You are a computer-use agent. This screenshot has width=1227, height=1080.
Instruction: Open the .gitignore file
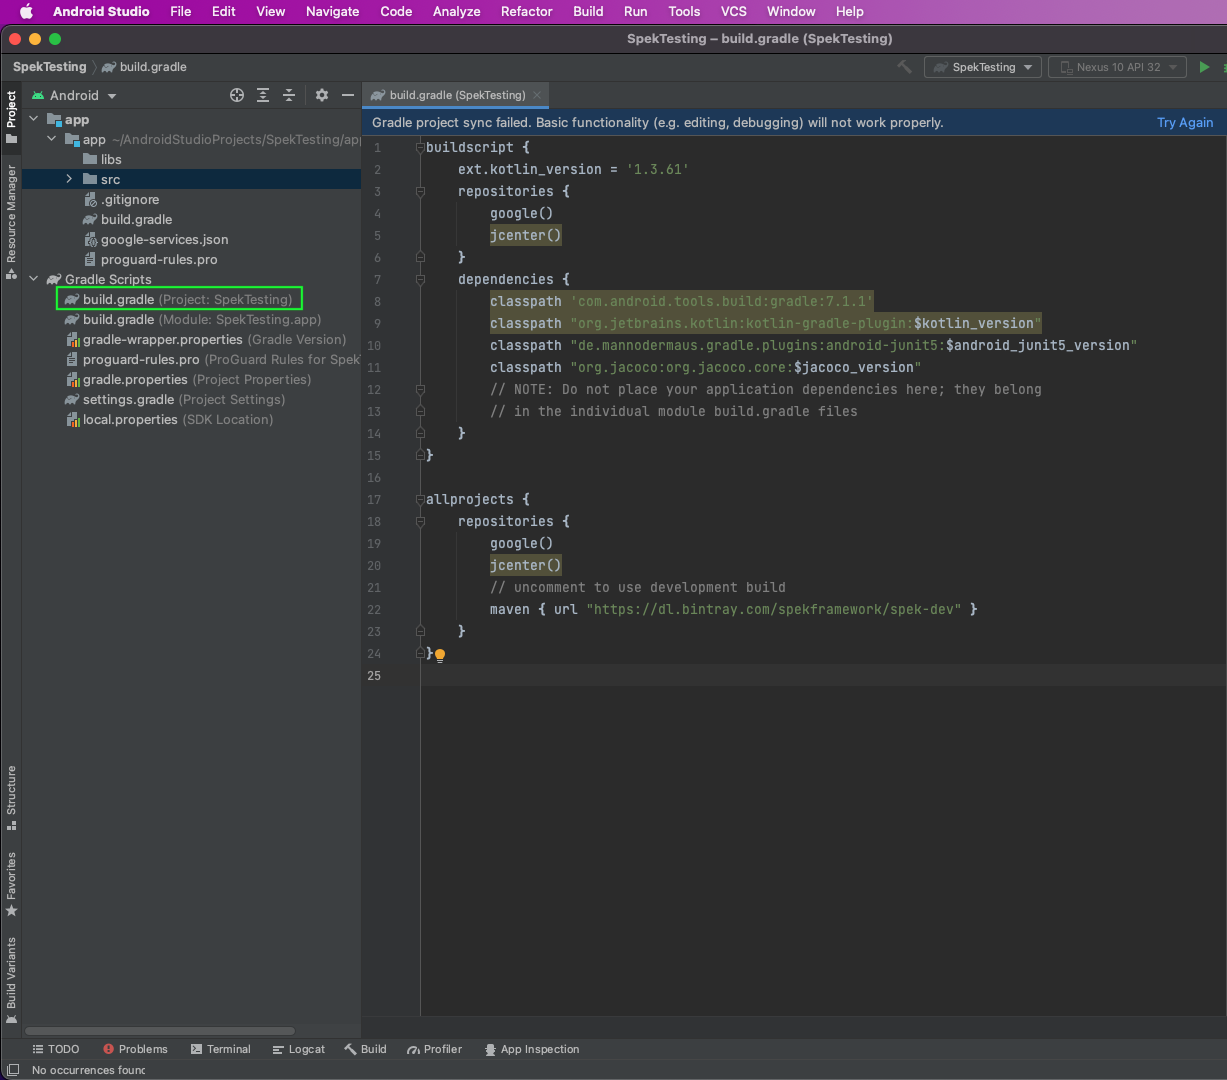point(121,199)
